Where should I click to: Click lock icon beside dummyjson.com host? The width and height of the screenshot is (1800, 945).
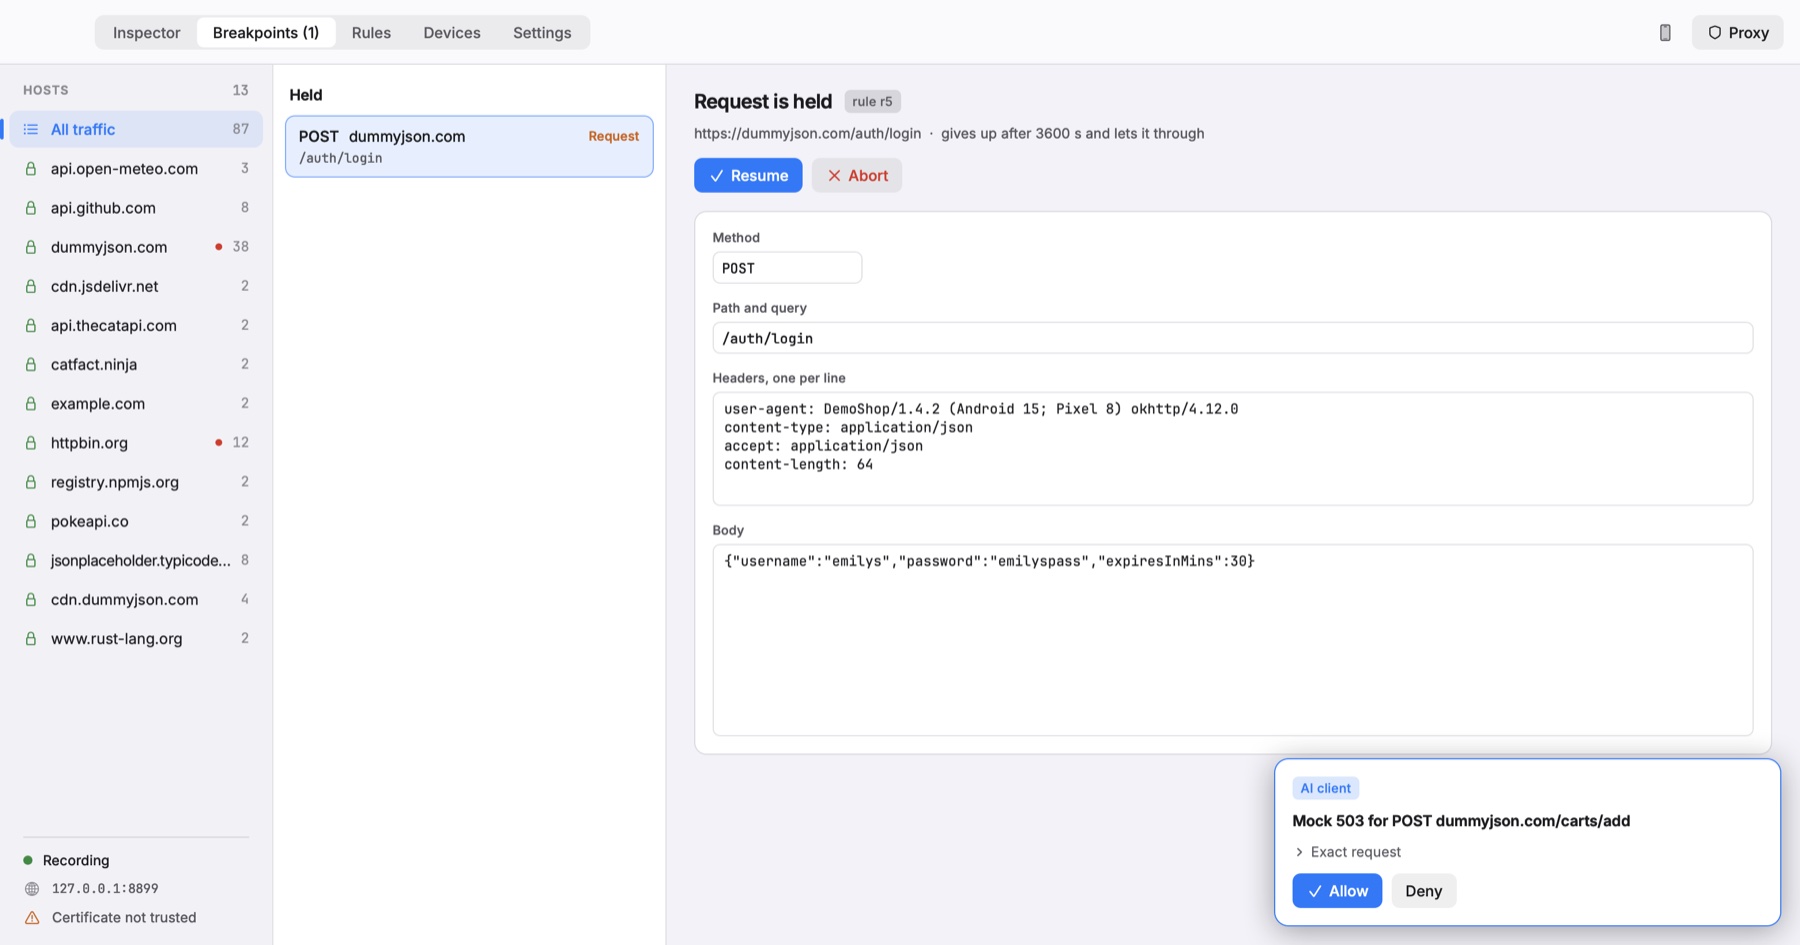tap(31, 247)
